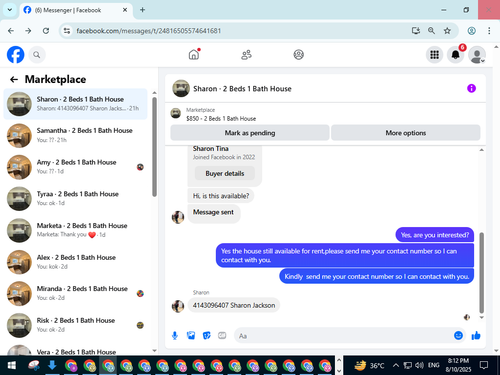500x375 pixels.
Task: Click the Sharon Jackson phone number message
Action: pyautogui.click(x=234, y=305)
